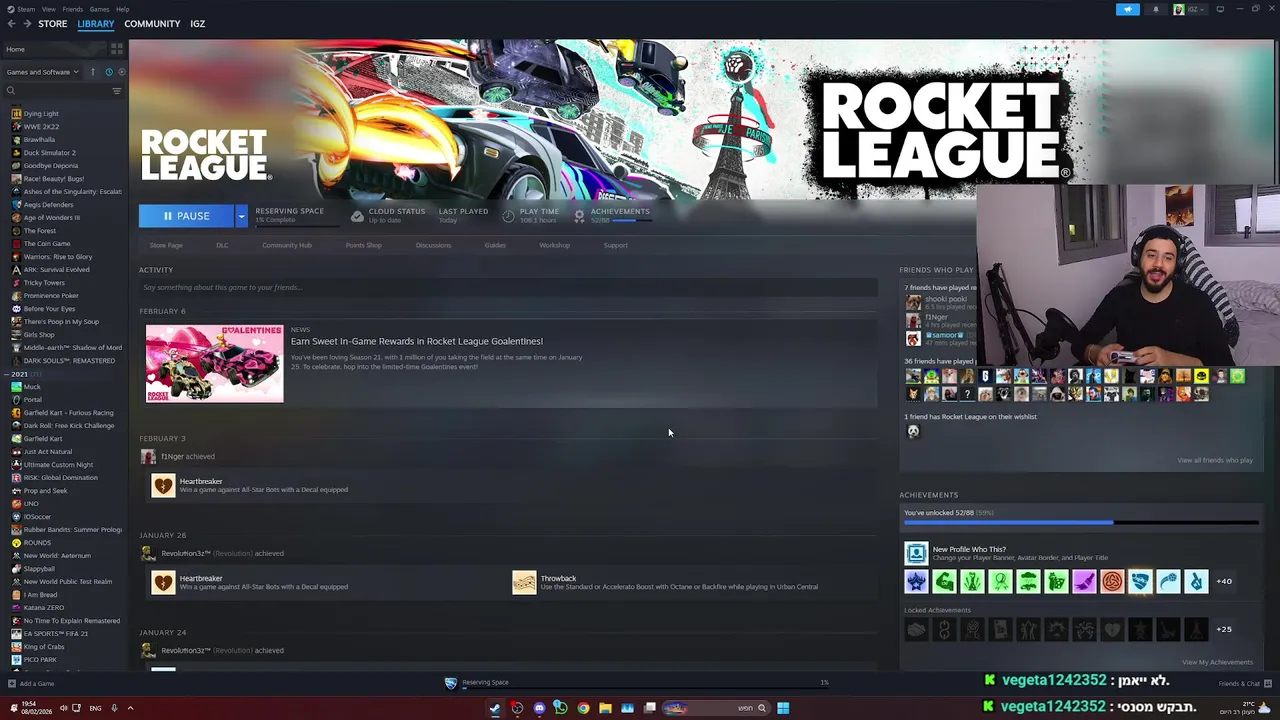Open the Throwback achievement icon
Image resolution: width=1280 pixels, height=720 pixels.
(524, 583)
